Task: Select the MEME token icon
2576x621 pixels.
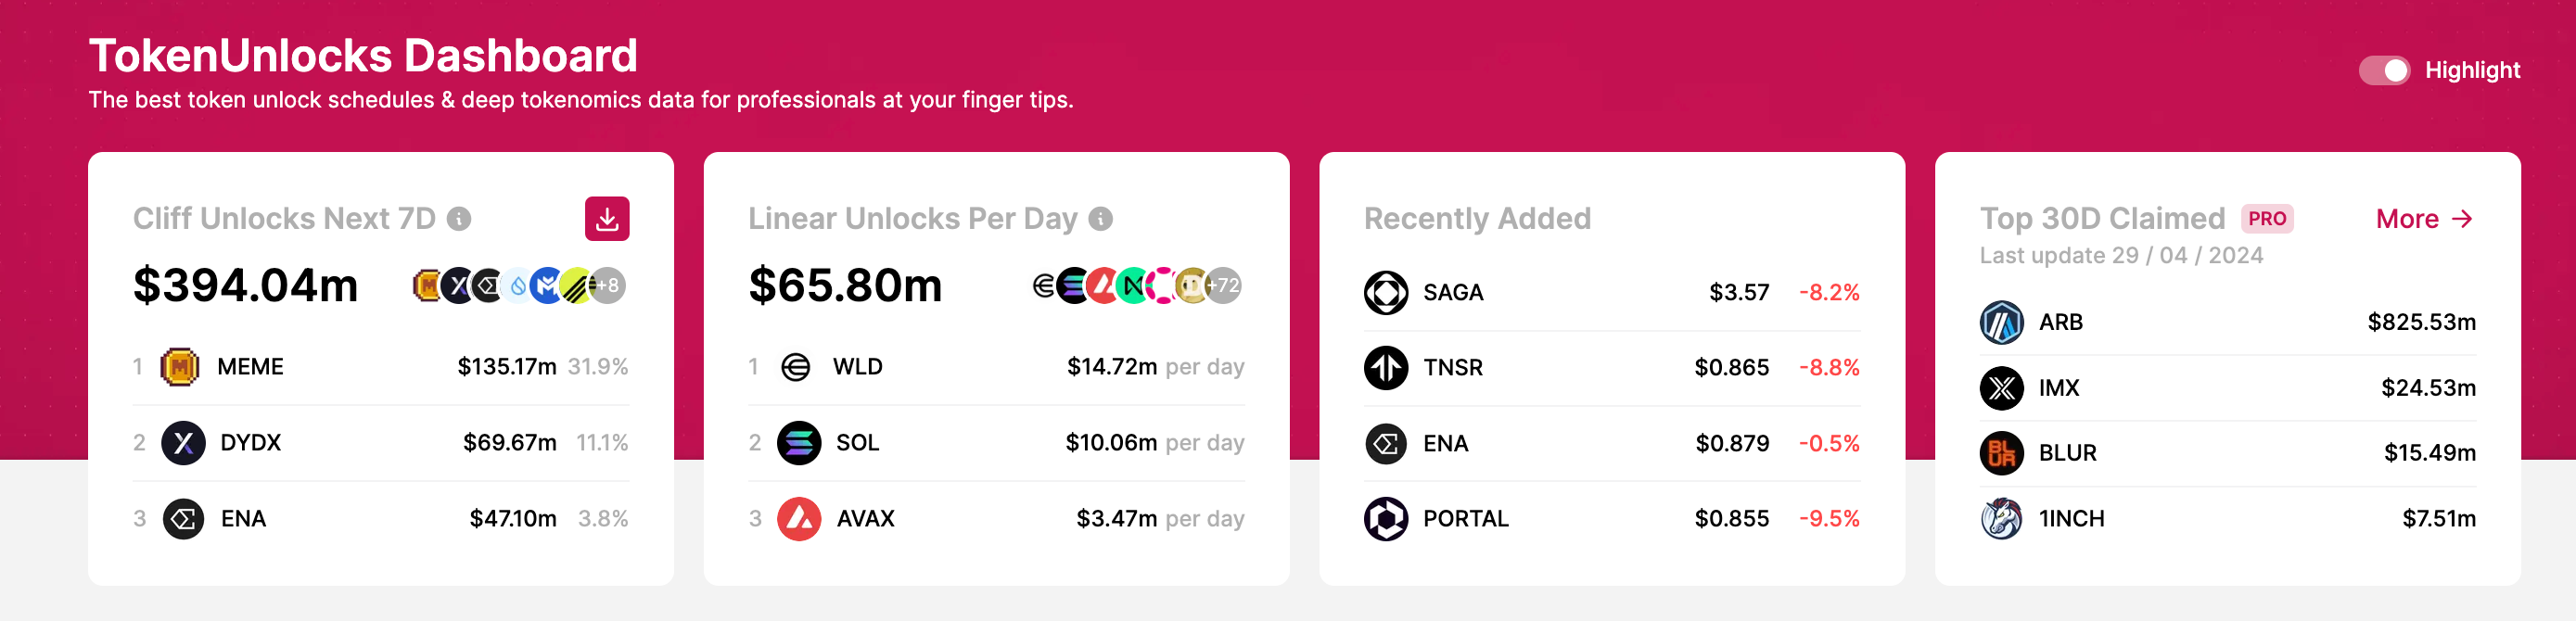Action: coord(181,367)
